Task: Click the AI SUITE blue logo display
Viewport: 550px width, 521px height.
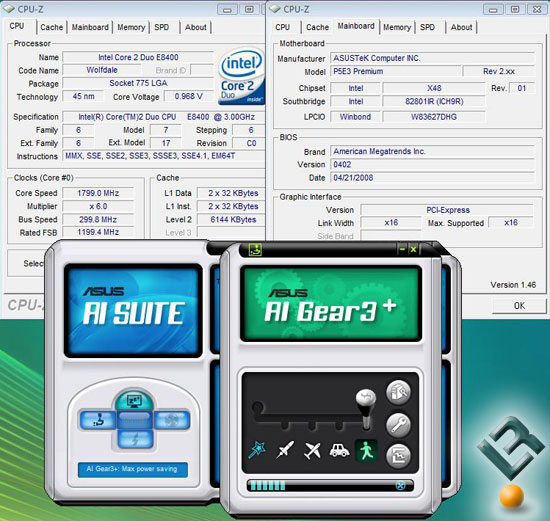Action: click(x=133, y=311)
